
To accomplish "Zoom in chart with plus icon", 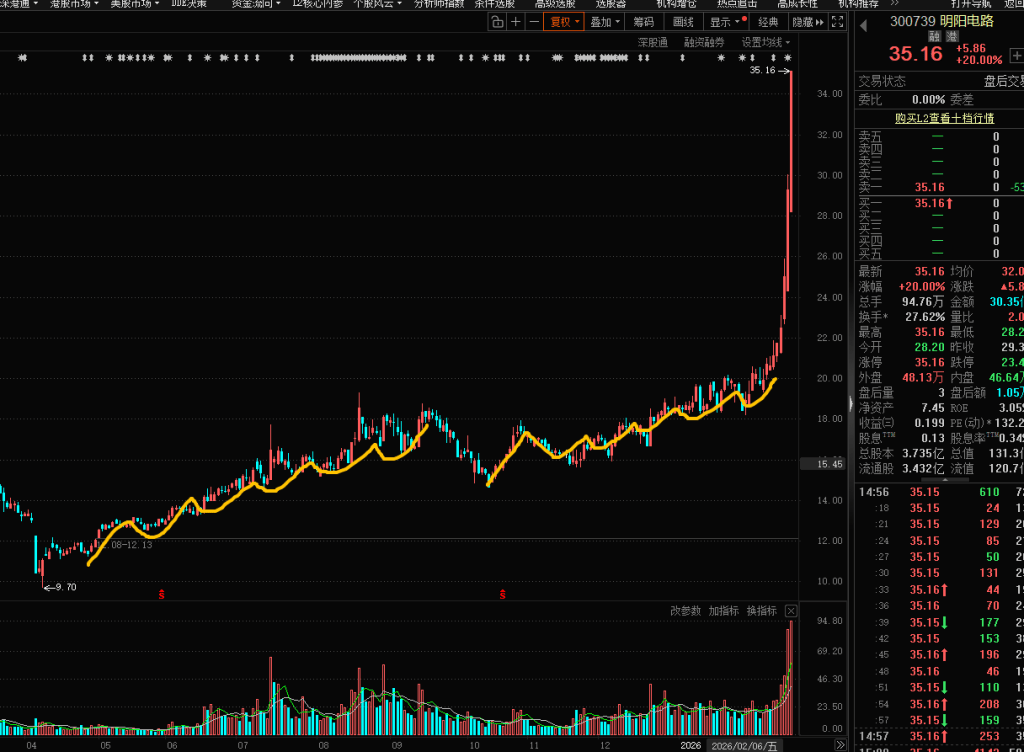I will click(x=516, y=22).
